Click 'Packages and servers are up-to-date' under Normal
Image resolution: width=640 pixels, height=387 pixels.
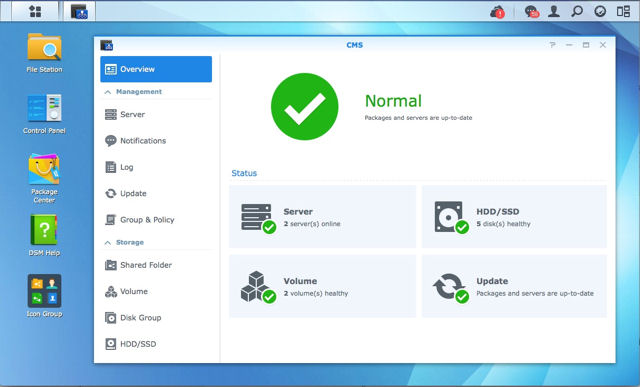[418, 118]
